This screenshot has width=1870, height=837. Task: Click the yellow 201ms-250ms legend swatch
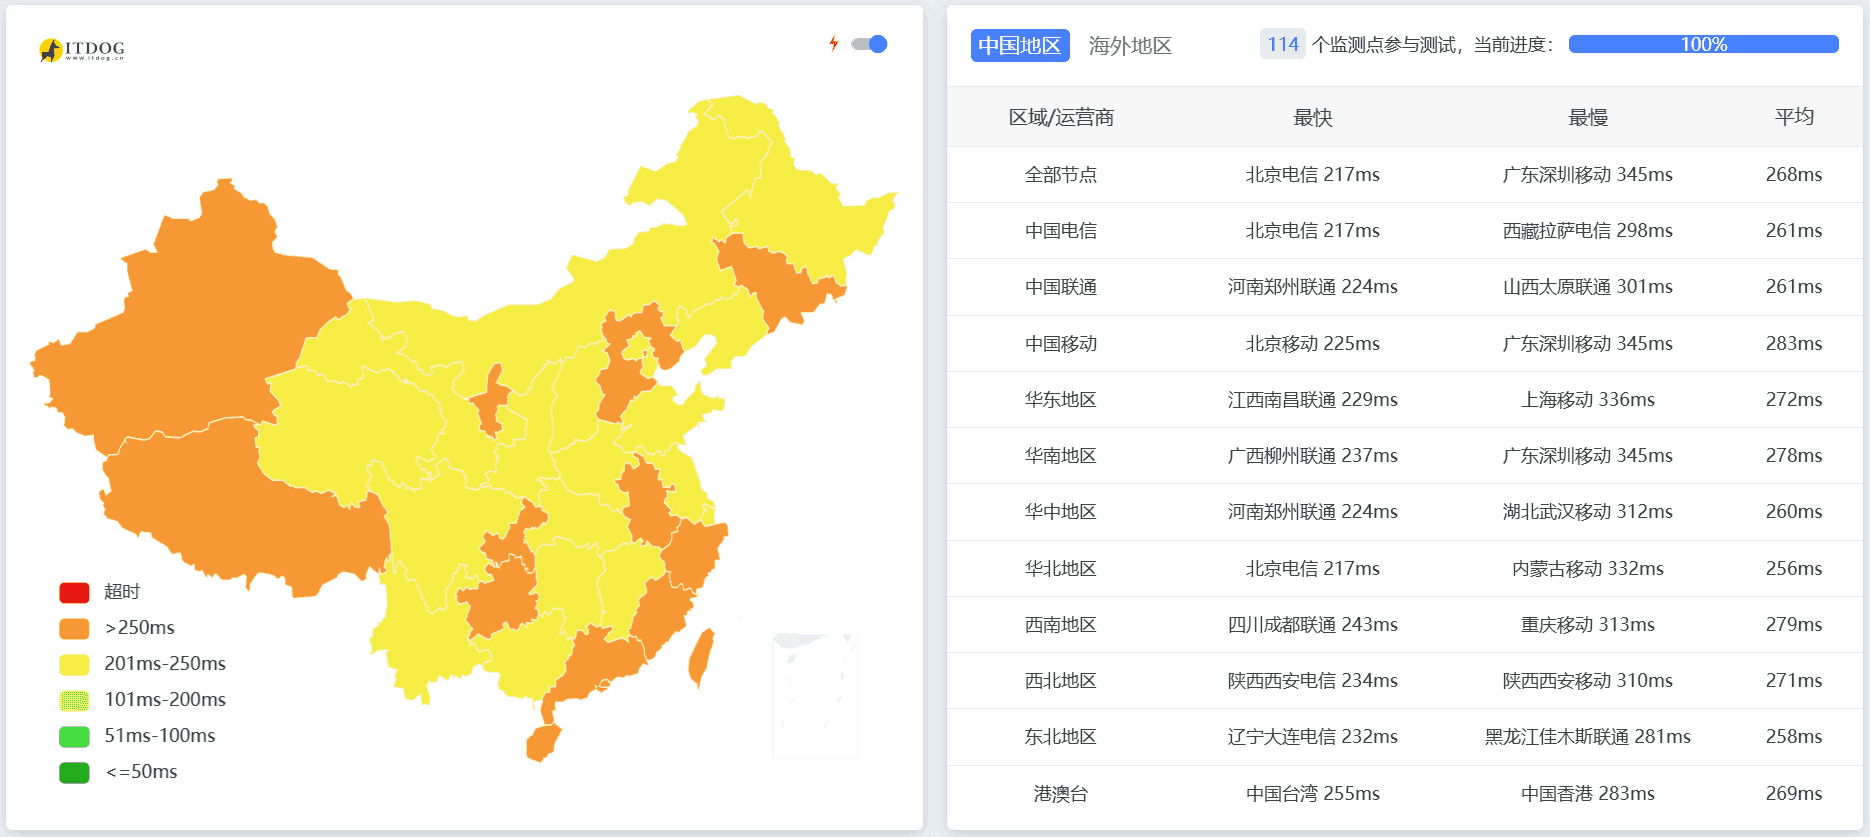(x=74, y=664)
